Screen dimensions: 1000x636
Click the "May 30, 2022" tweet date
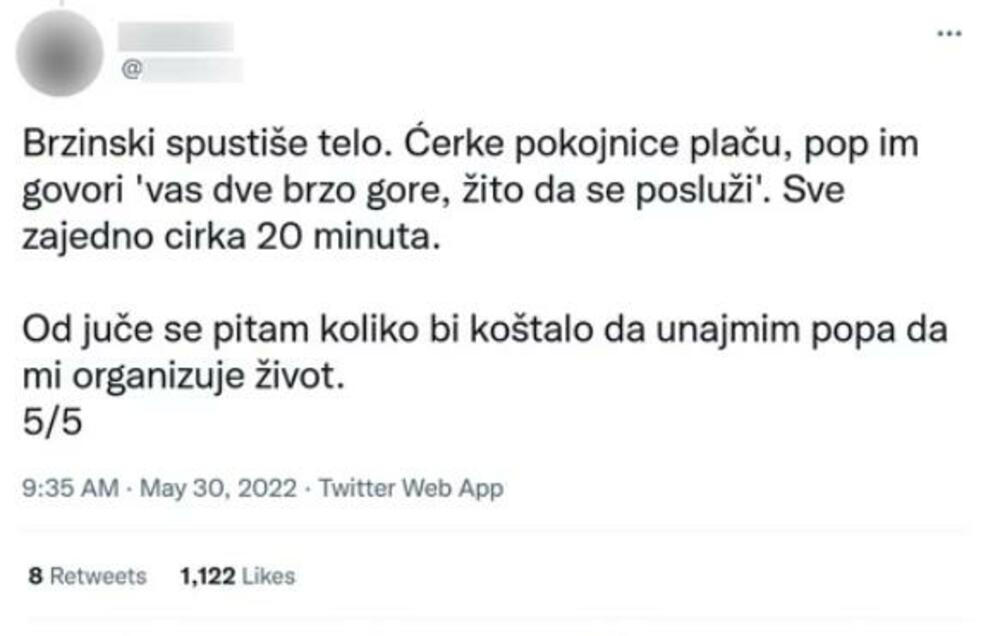[x=218, y=490]
